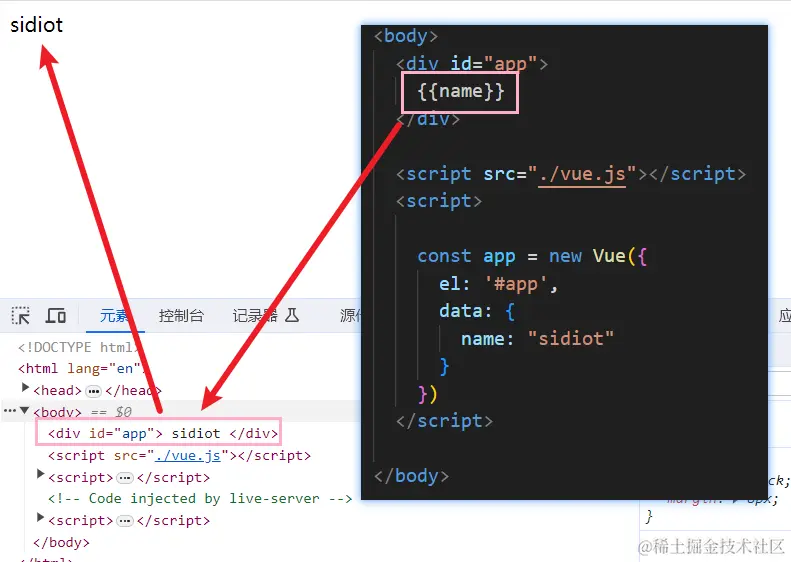Click the body element actions ellipsis
791x562 pixels.
point(10,411)
